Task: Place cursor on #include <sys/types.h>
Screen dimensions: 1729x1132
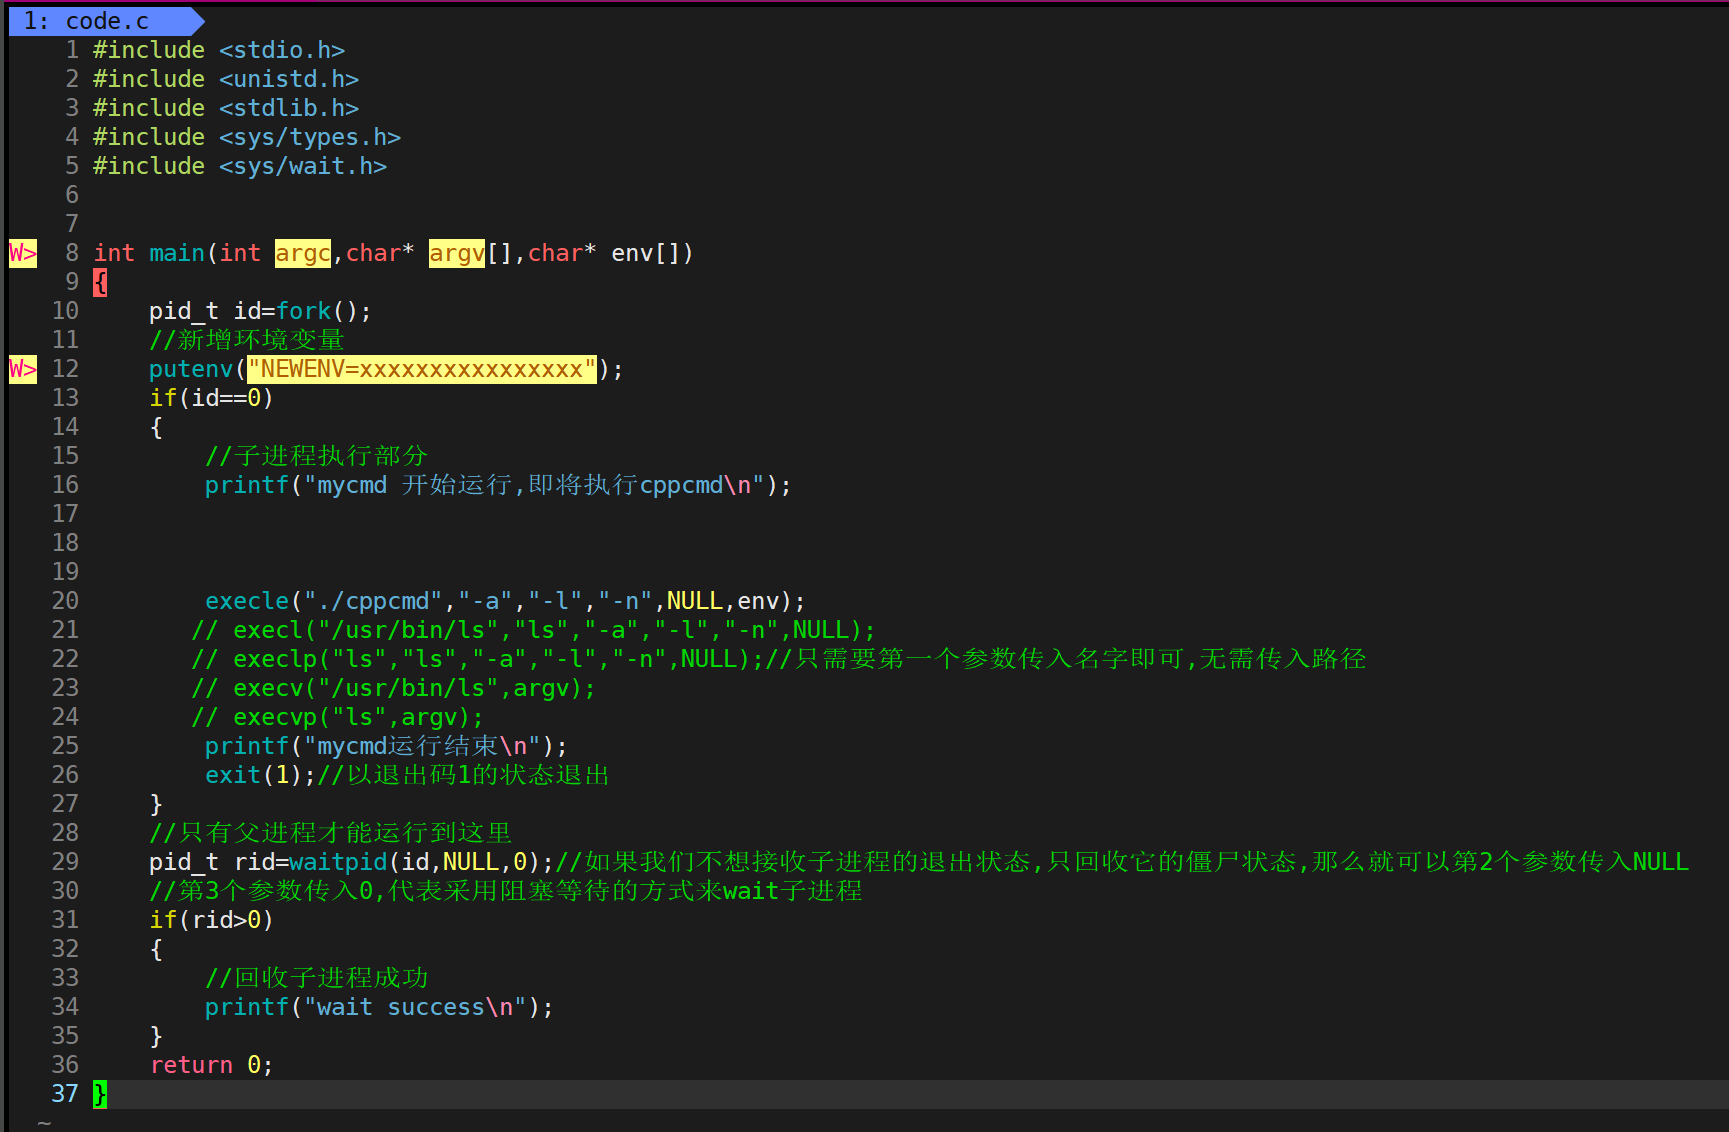Action: point(247,137)
